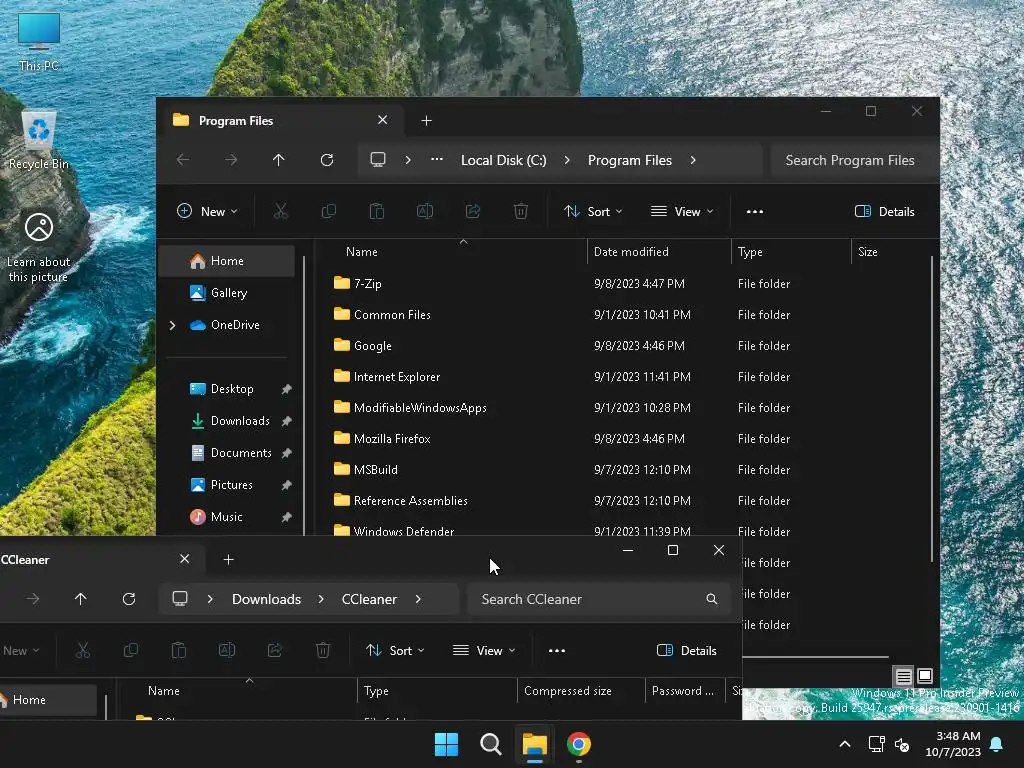Click Paste icon in Program Files toolbar
Screen dimensions: 1024x768
click(x=377, y=211)
